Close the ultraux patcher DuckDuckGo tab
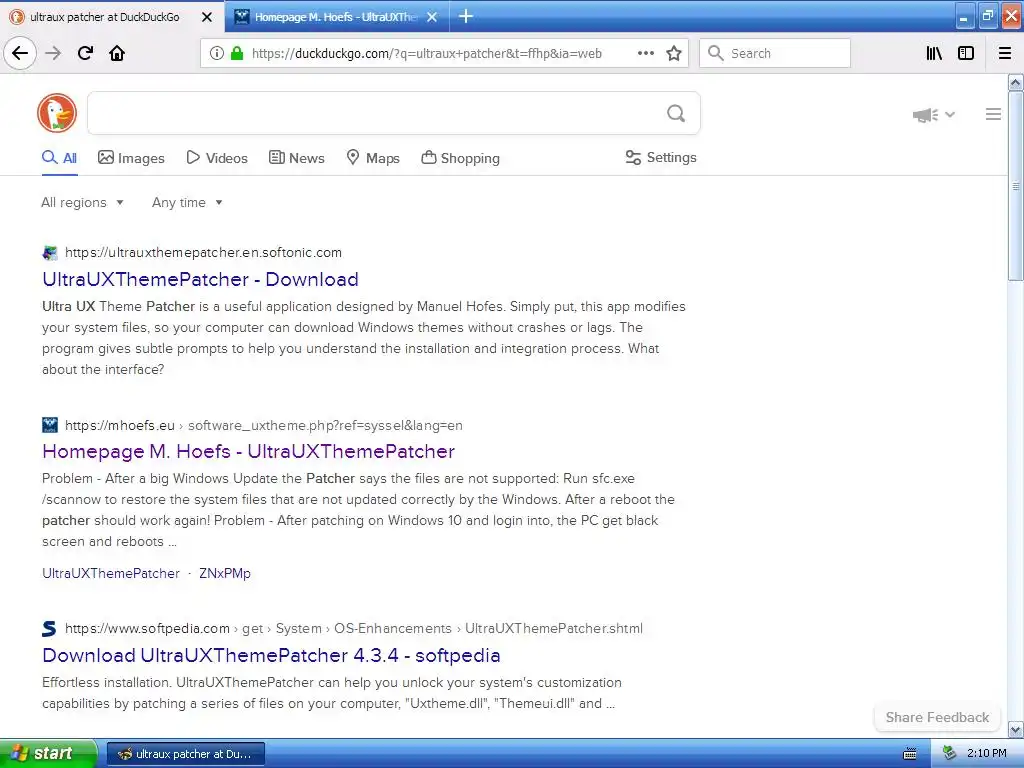This screenshot has width=1024, height=768. [207, 17]
